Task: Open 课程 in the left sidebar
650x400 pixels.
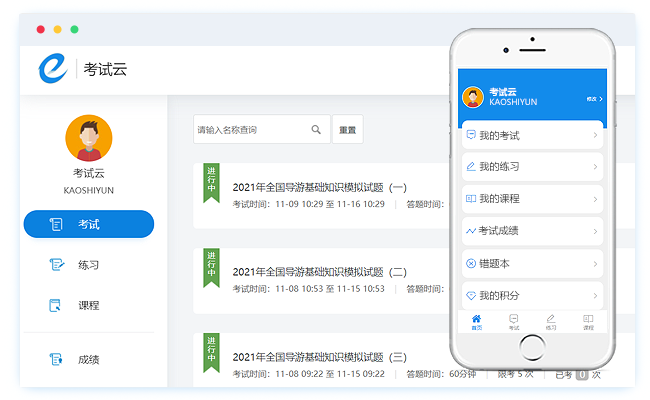Action: point(88,305)
